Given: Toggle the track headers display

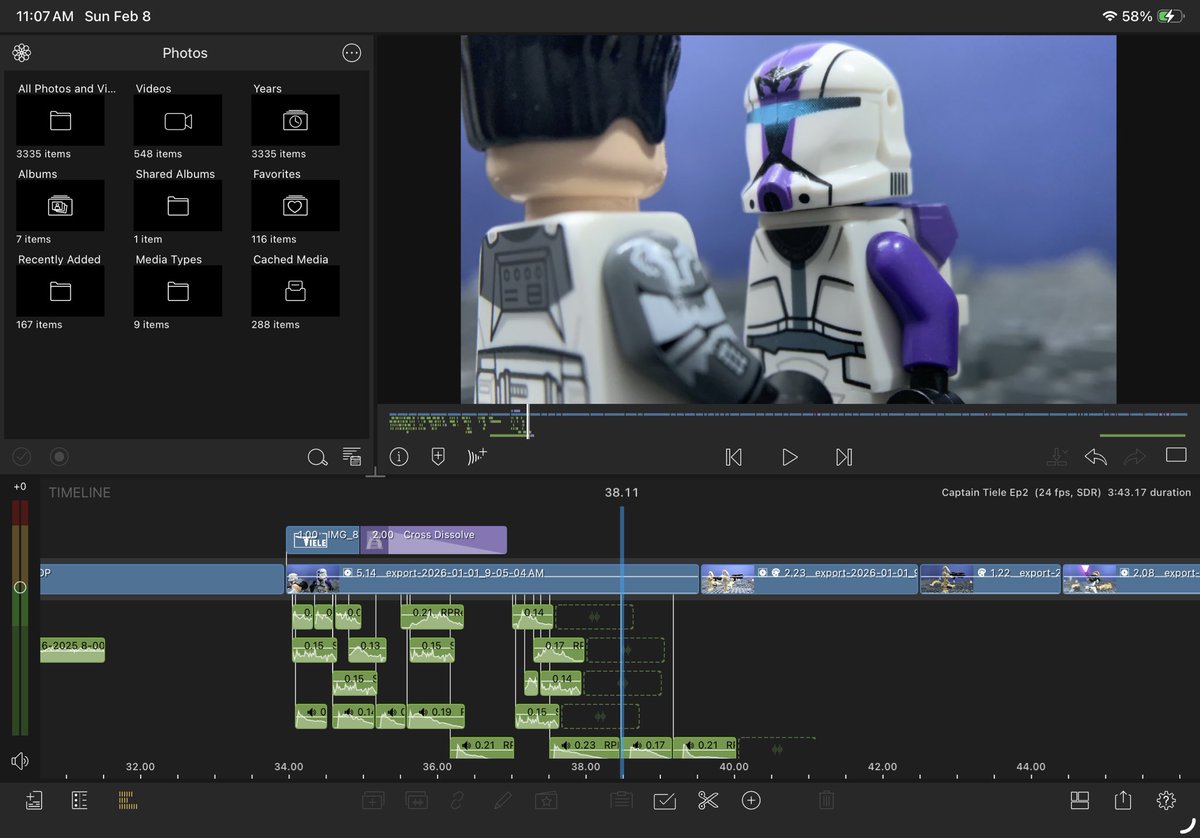Looking at the screenshot, I should (80, 800).
